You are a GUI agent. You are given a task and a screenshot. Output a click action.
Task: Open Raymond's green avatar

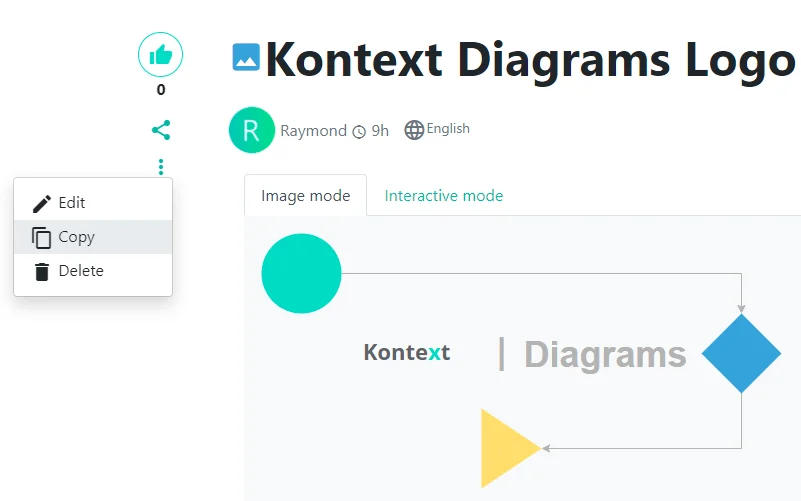(x=251, y=130)
